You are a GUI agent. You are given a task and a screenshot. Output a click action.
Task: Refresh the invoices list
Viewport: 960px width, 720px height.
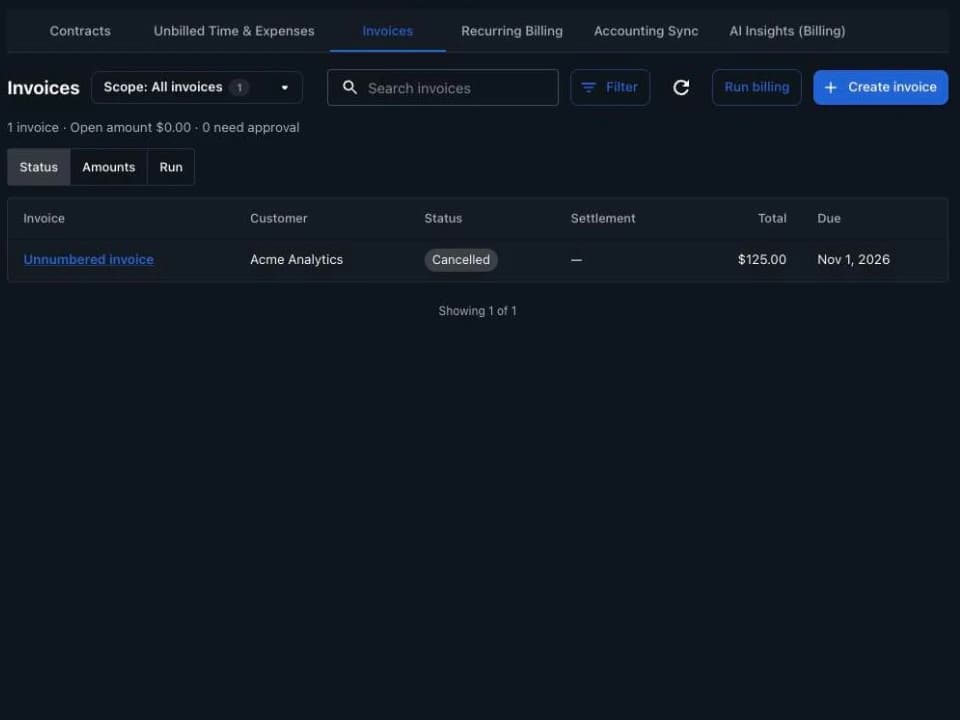coord(681,88)
